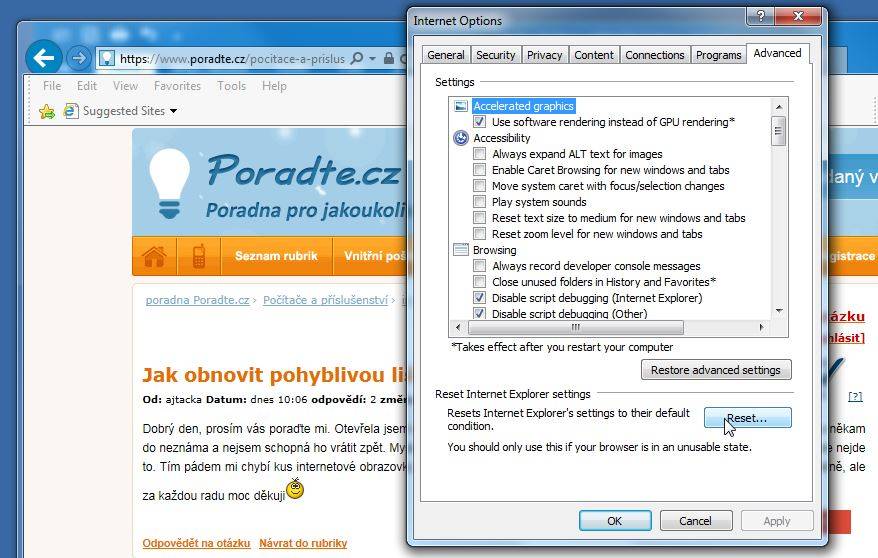Click the Poradte.cz lightbulb logo
The image size is (878, 558).
tap(169, 183)
